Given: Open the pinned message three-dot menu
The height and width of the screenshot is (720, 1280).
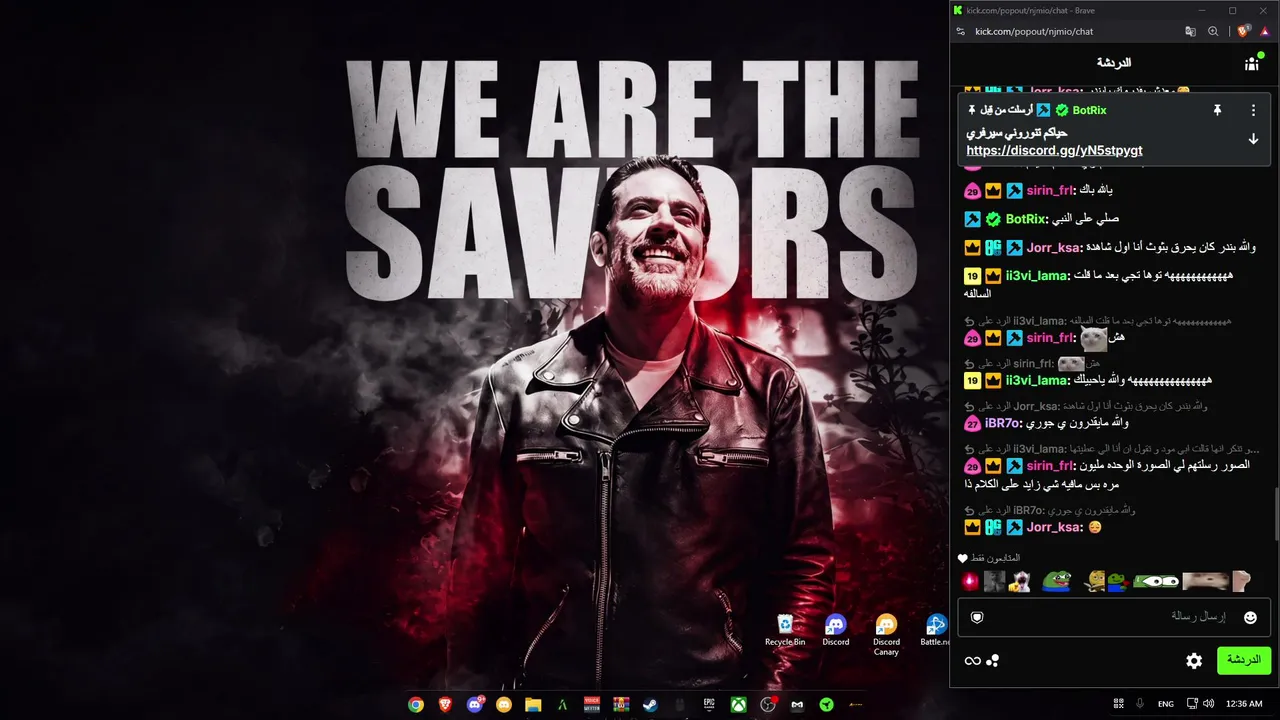Looking at the screenshot, I should pos(1253,110).
